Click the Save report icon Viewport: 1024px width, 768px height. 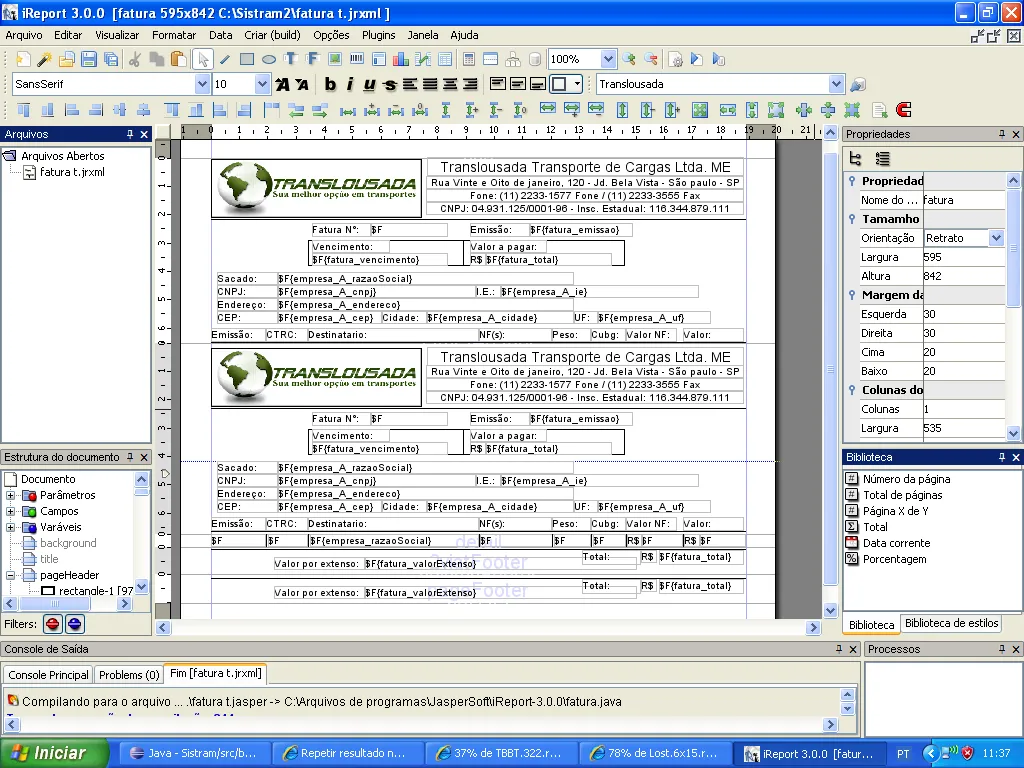coord(89,59)
